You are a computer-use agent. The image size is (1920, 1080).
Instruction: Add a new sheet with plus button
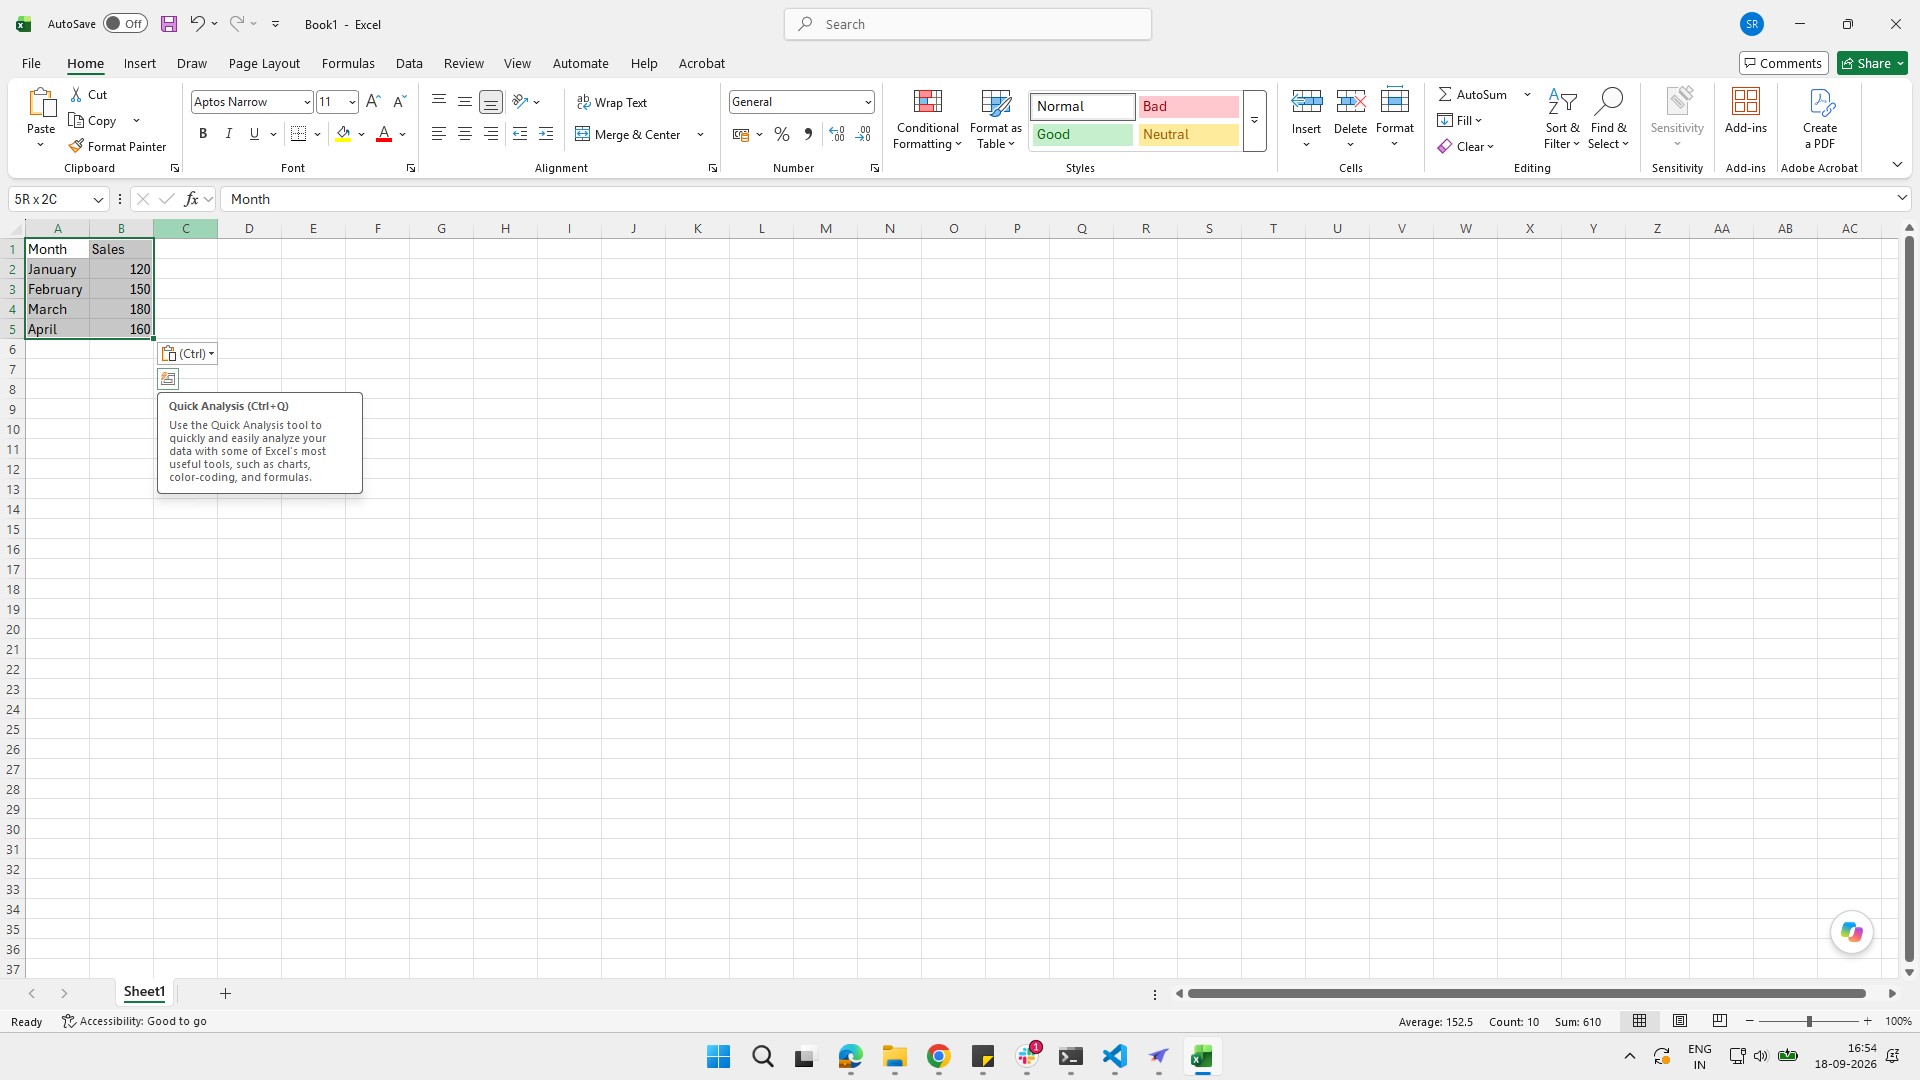pyautogui.click(x=225, y=993)
